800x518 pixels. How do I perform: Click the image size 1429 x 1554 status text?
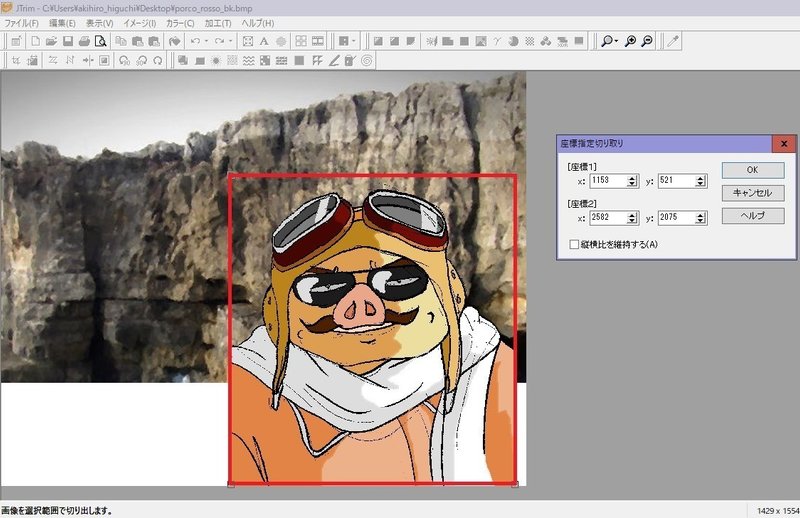(x=778, y=511)
